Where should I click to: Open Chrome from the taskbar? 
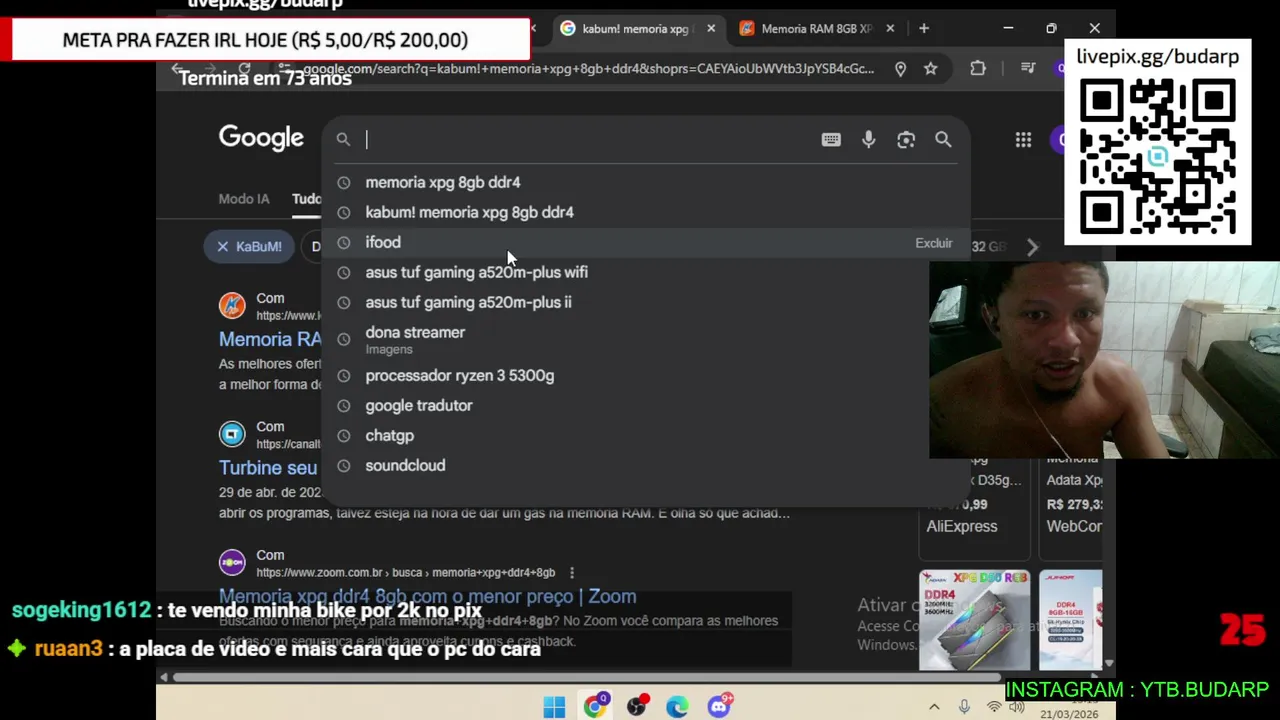click(x=596, y=707)
